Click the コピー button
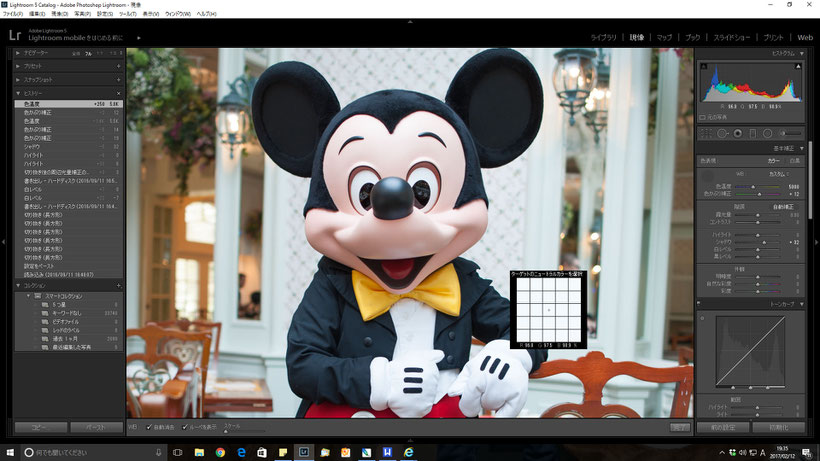This screenshot has height=461, width=820. [41, 427]
